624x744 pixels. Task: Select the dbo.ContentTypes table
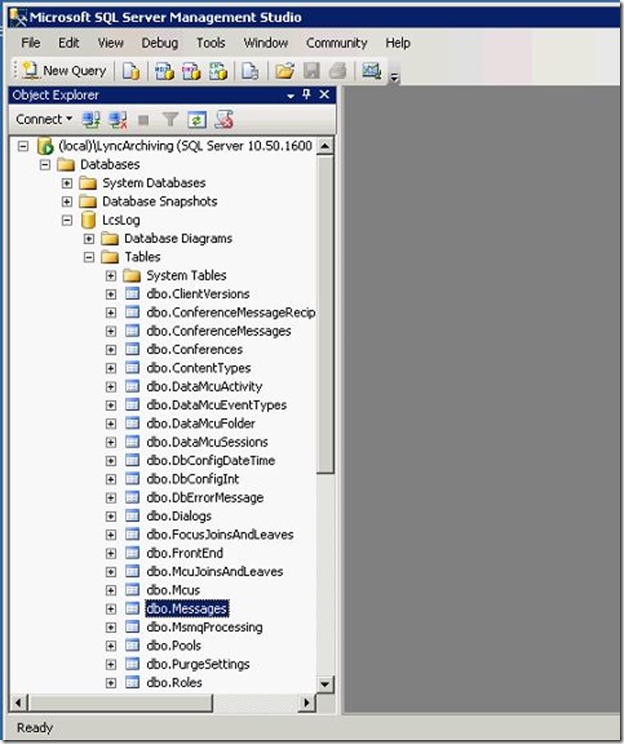[199, 368]
